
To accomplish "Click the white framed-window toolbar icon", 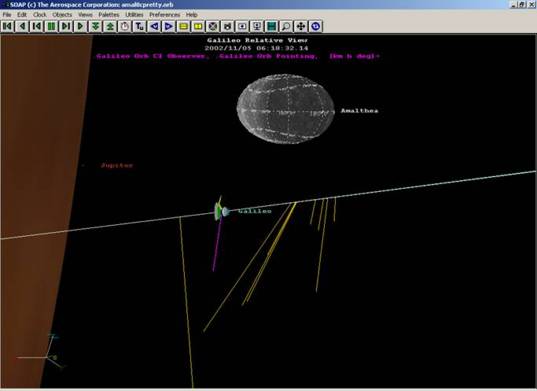I will [242, 26].
